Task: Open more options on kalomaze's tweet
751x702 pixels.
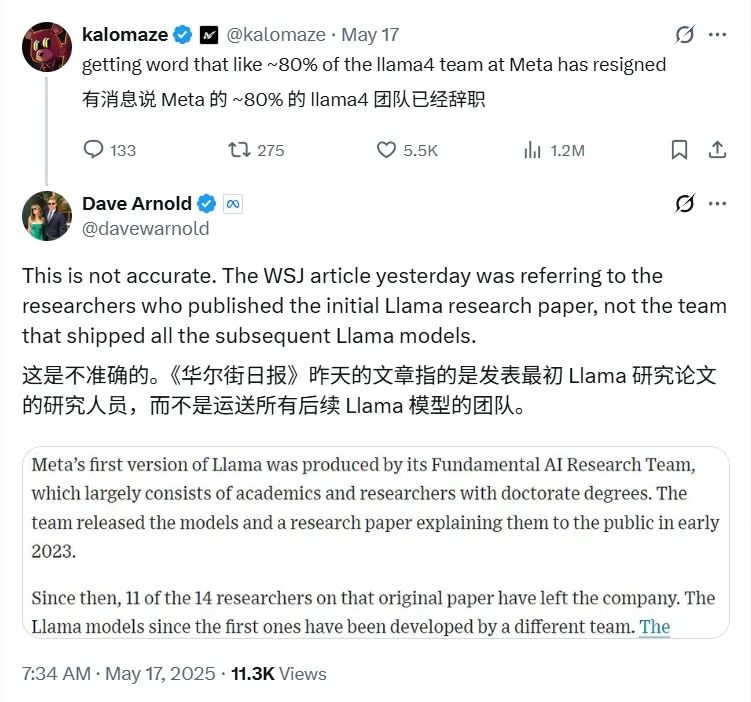Action: coord(717,34)
